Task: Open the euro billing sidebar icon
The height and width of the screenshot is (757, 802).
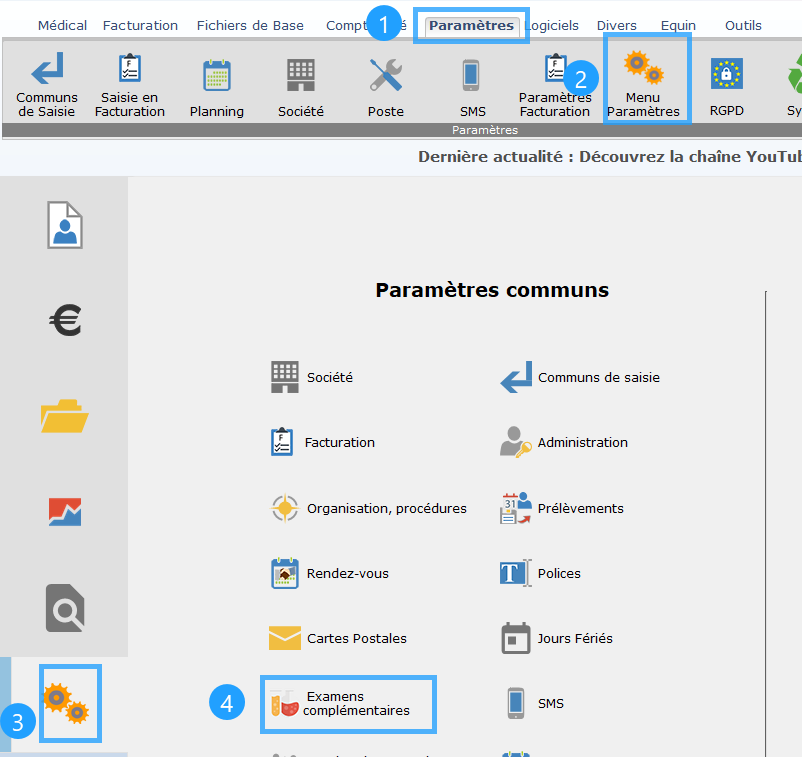Action: click(65, 321)
